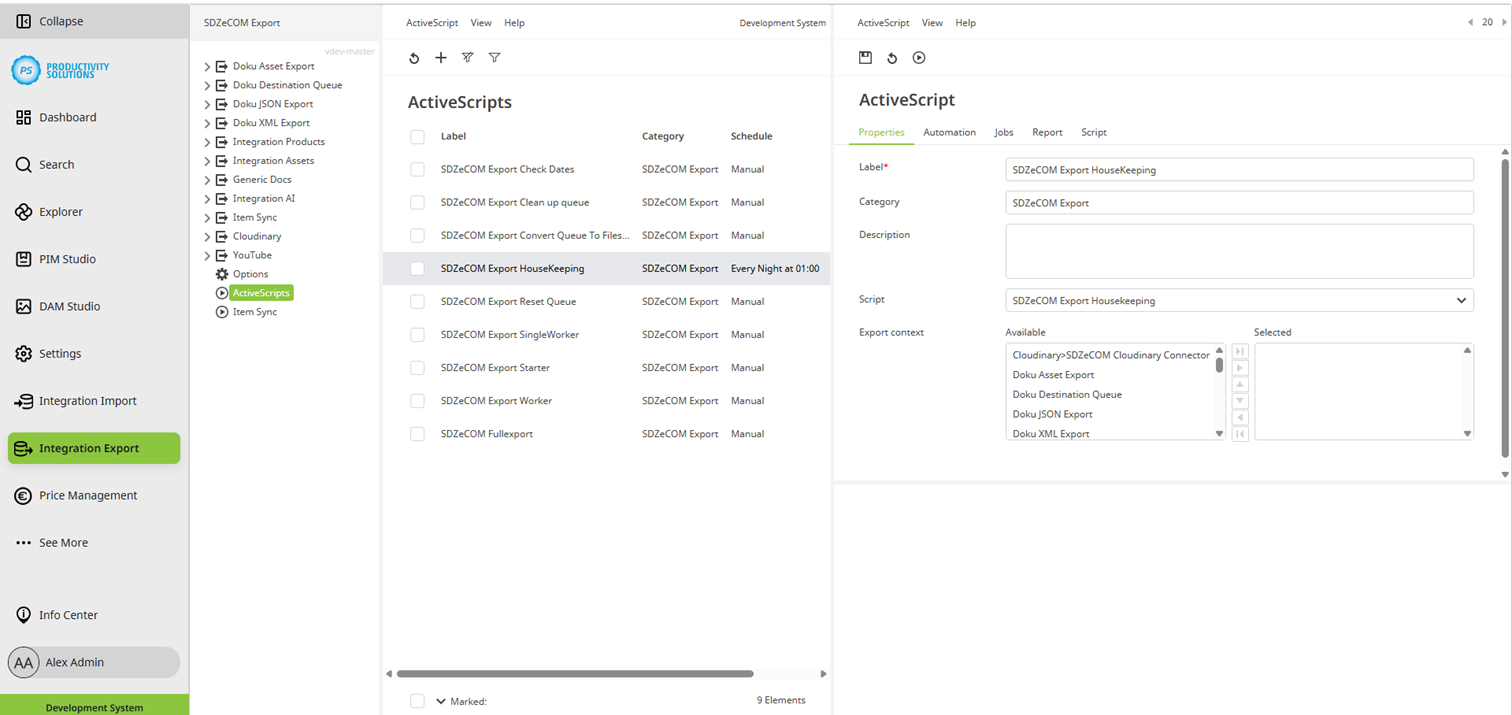1512x715 pixels.
Task: Open the View menu of the ActiveScript panel
Action: coord(932,22)
